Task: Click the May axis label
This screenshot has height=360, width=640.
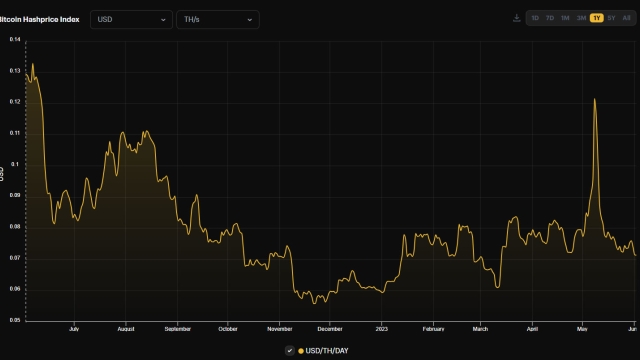Action: coord(582,329)
